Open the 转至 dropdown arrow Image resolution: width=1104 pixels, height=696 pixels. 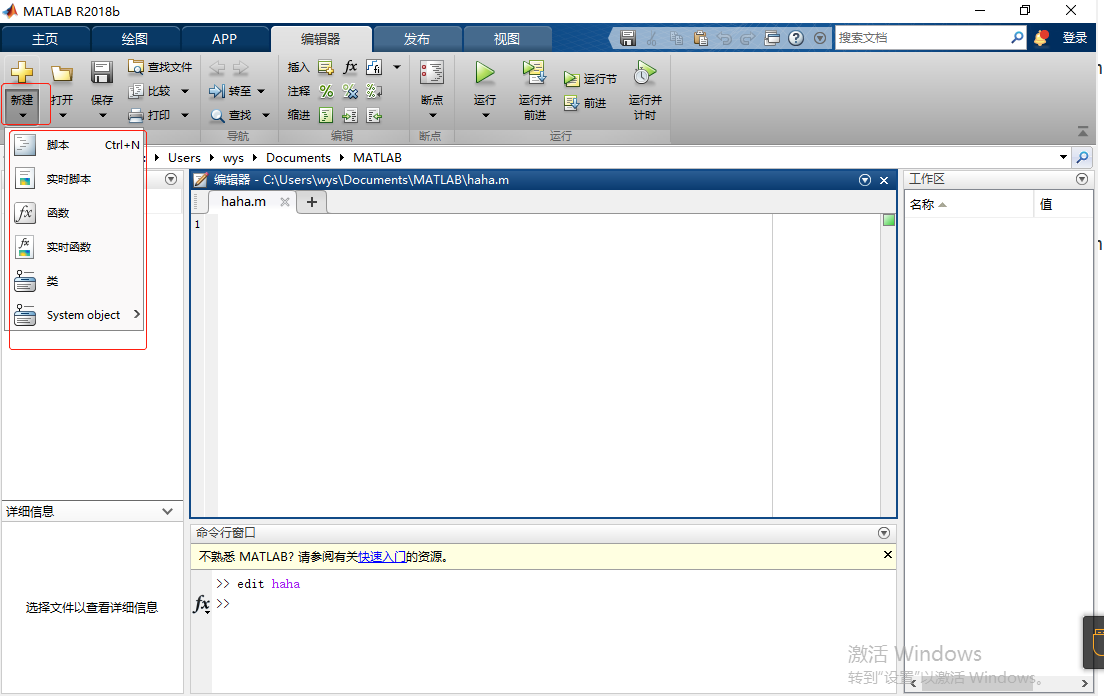tap(261, 91)
